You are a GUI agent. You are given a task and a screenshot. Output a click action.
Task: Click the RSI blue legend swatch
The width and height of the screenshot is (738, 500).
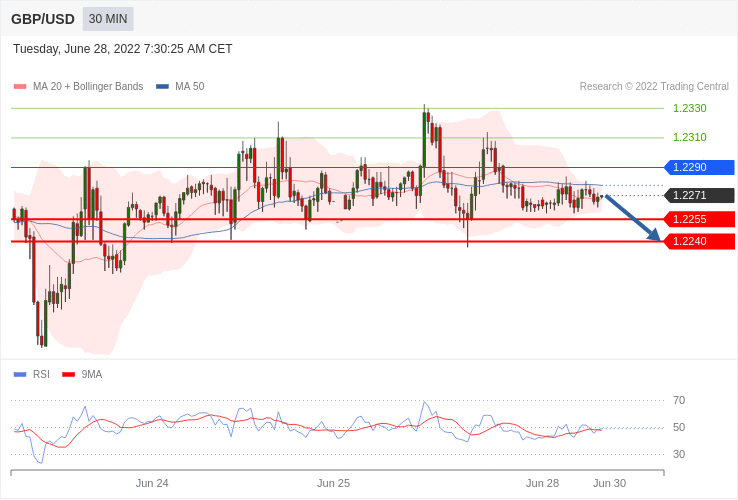pyautogui.click(x=20, y=375)
